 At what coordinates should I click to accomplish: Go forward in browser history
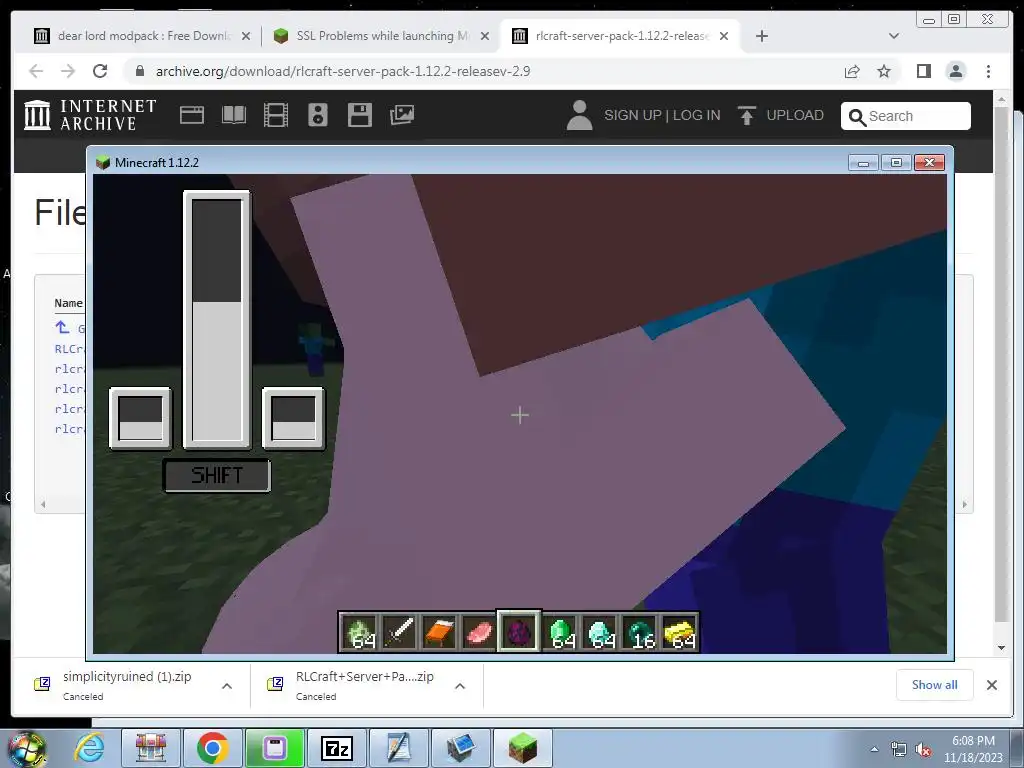click(68, 71)
